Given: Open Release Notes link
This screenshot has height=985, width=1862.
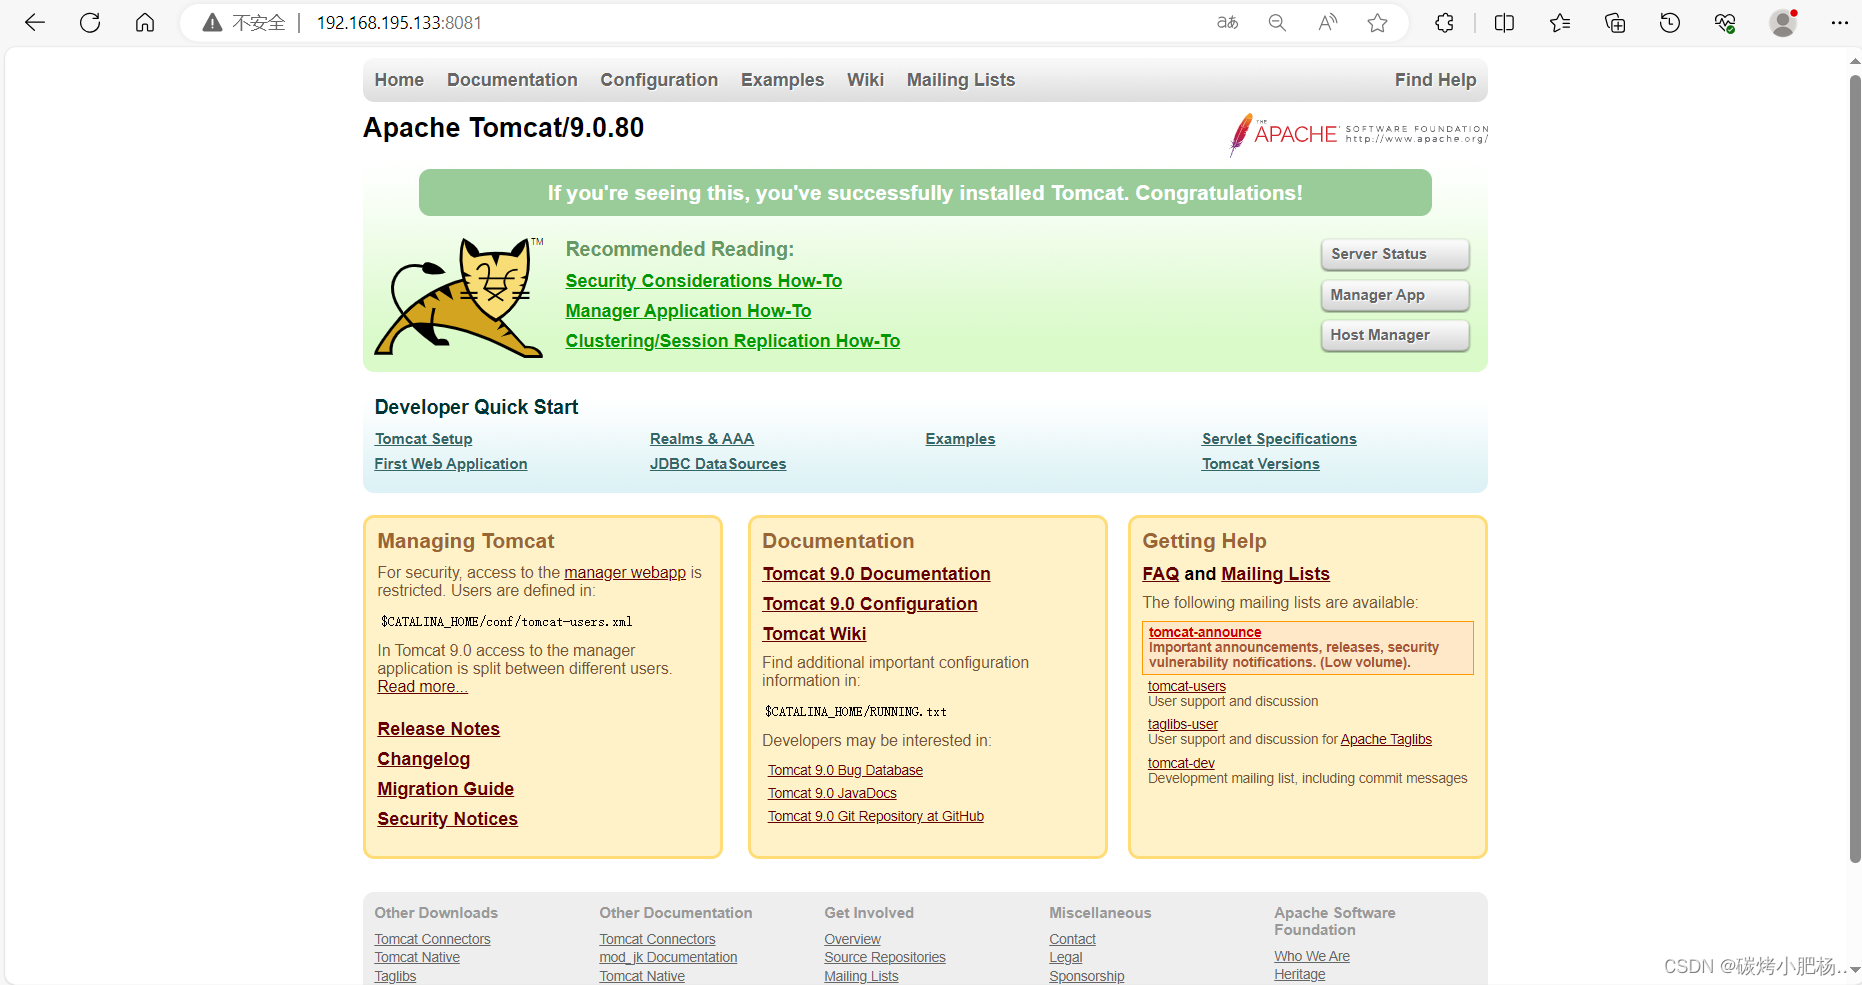Looking at the screenshot, I should (438, 729).
